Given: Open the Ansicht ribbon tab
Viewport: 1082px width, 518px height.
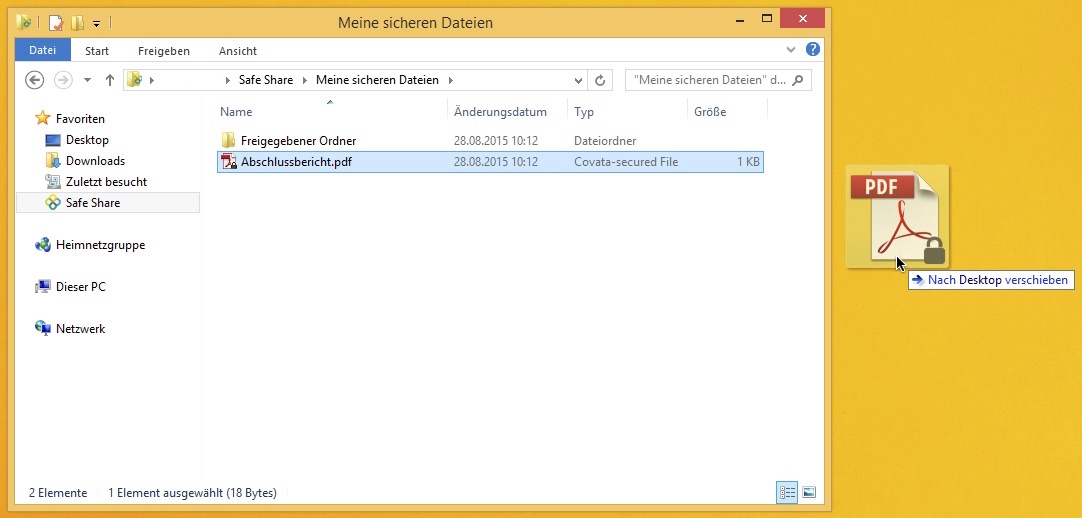Looking at the screenshot, I should pos(237,51).
